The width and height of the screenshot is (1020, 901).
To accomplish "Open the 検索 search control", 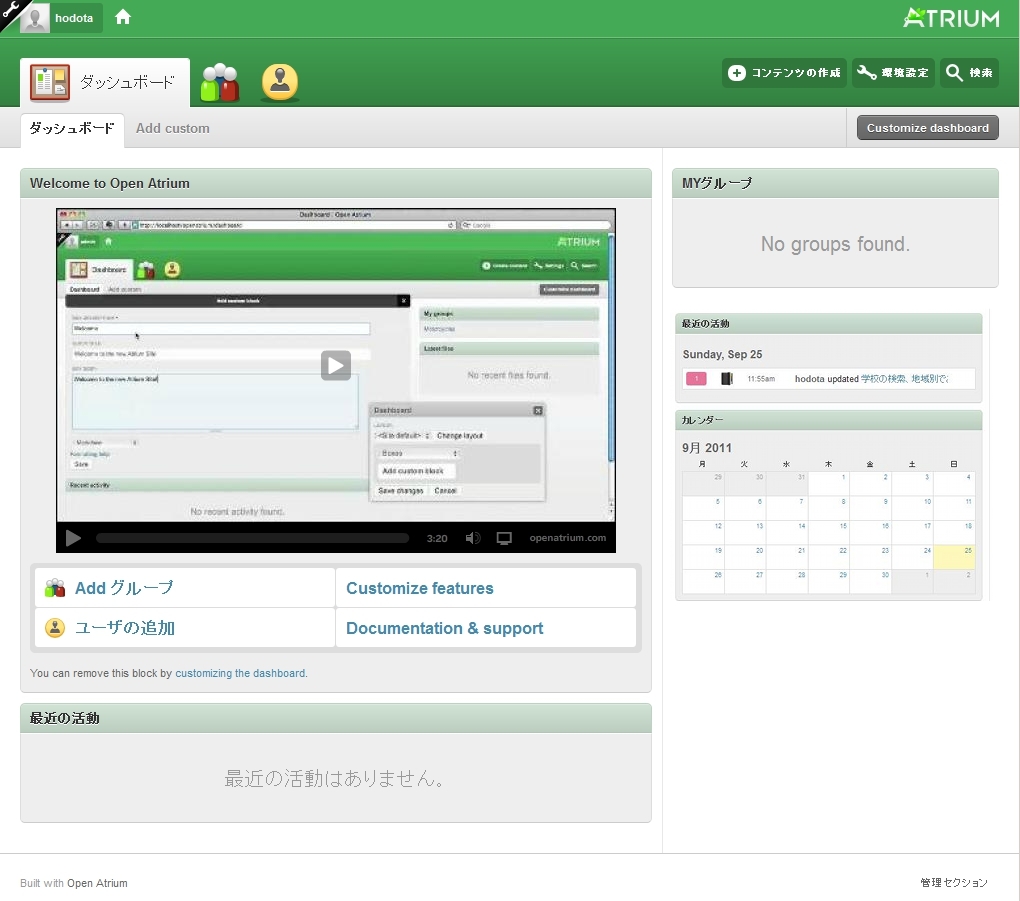I will coord(969,73).
